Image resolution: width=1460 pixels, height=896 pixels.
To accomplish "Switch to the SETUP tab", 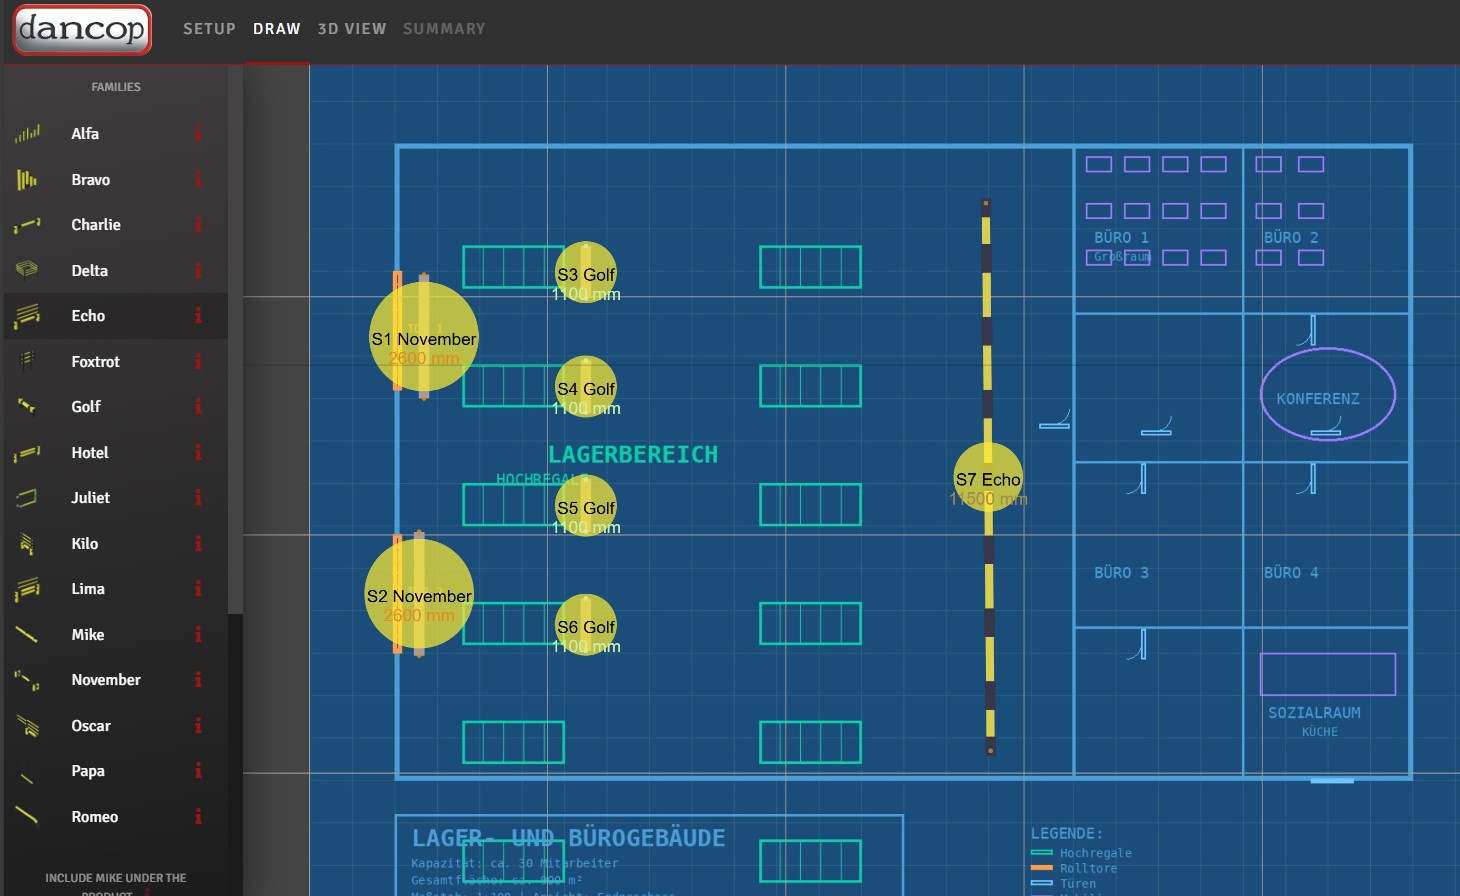I will (209, 29).
